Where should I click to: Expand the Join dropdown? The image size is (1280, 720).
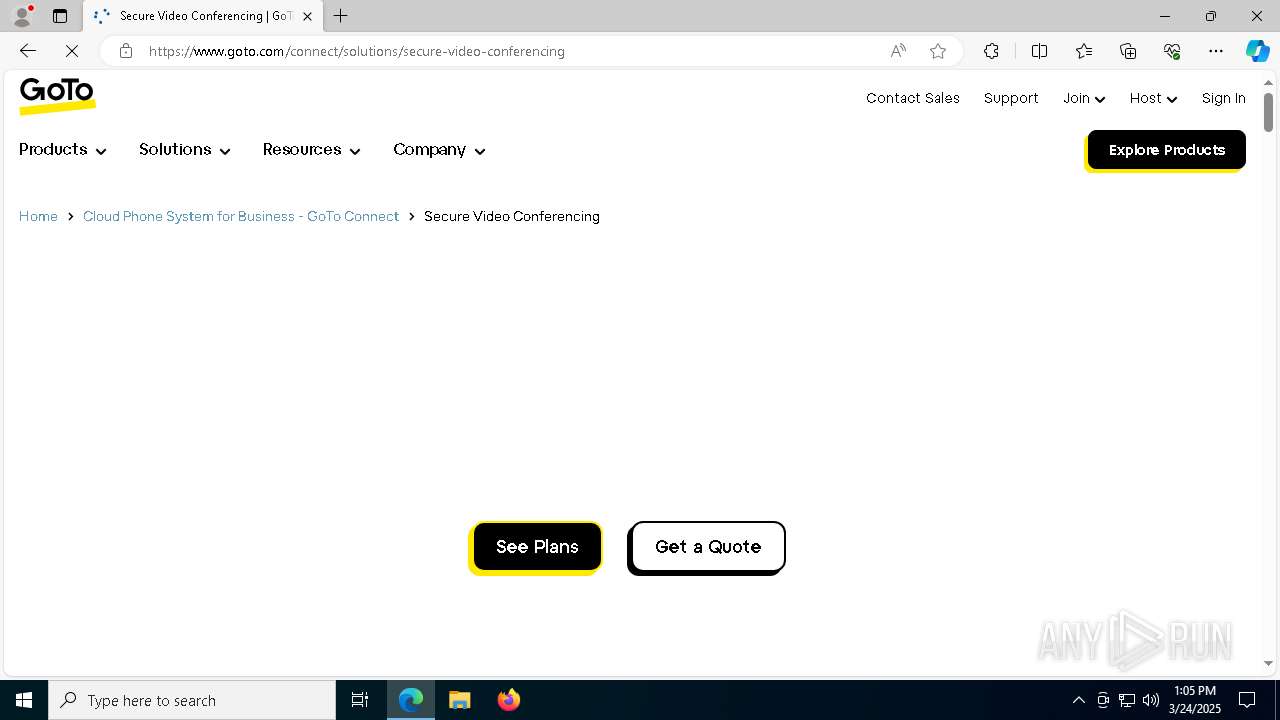click(x=1084, y=98)
